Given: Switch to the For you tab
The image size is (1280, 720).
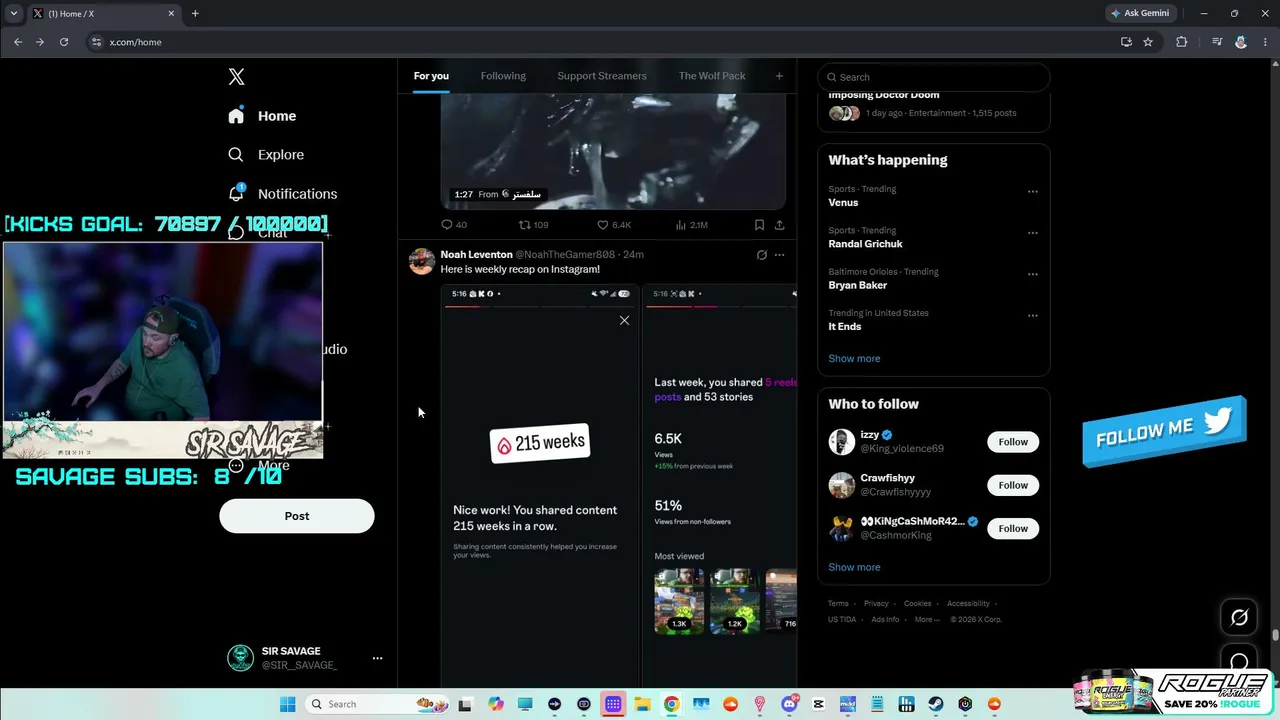Looking at the screenshot, I should (x=431, y=76).
